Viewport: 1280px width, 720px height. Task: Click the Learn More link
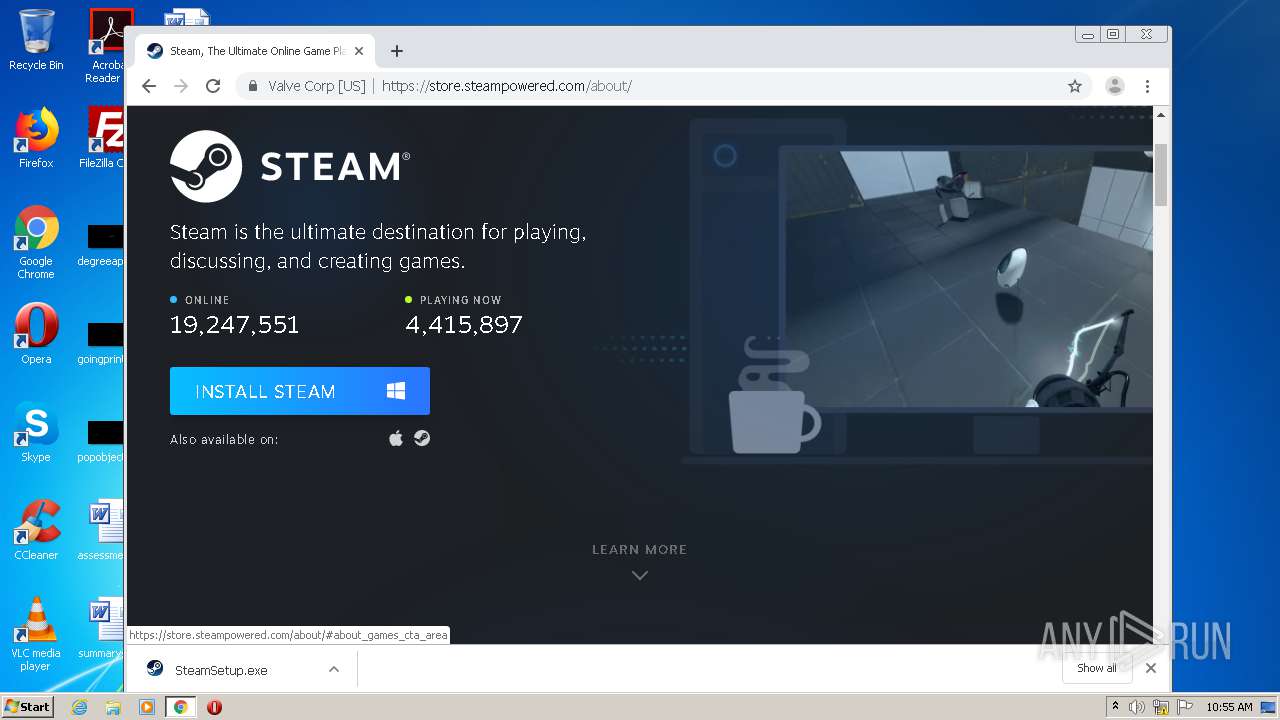tap(639, 549)
